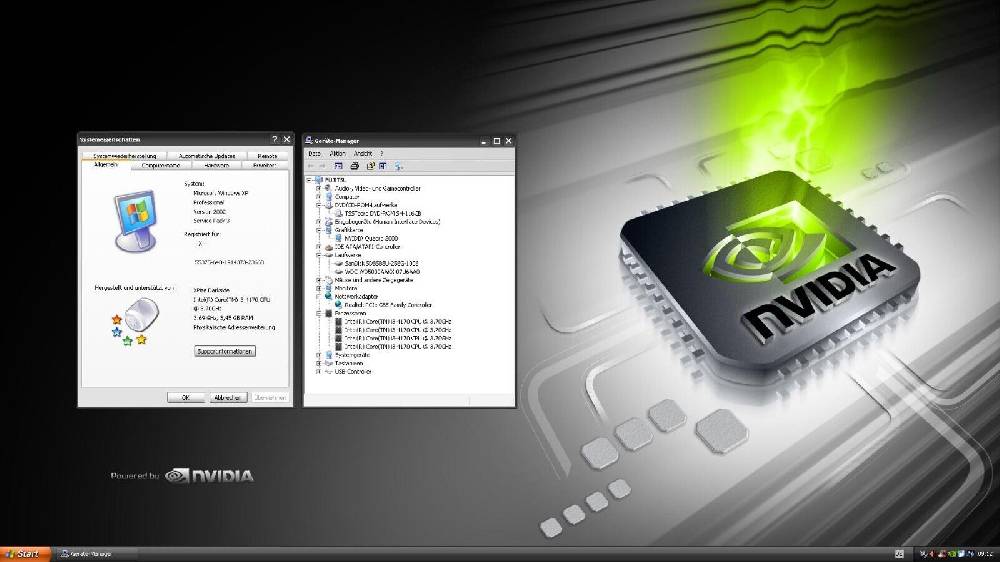The image size is (1000, 562).
Task: Collapse the root computer node in device tree
Action: (x=309, y=180)
